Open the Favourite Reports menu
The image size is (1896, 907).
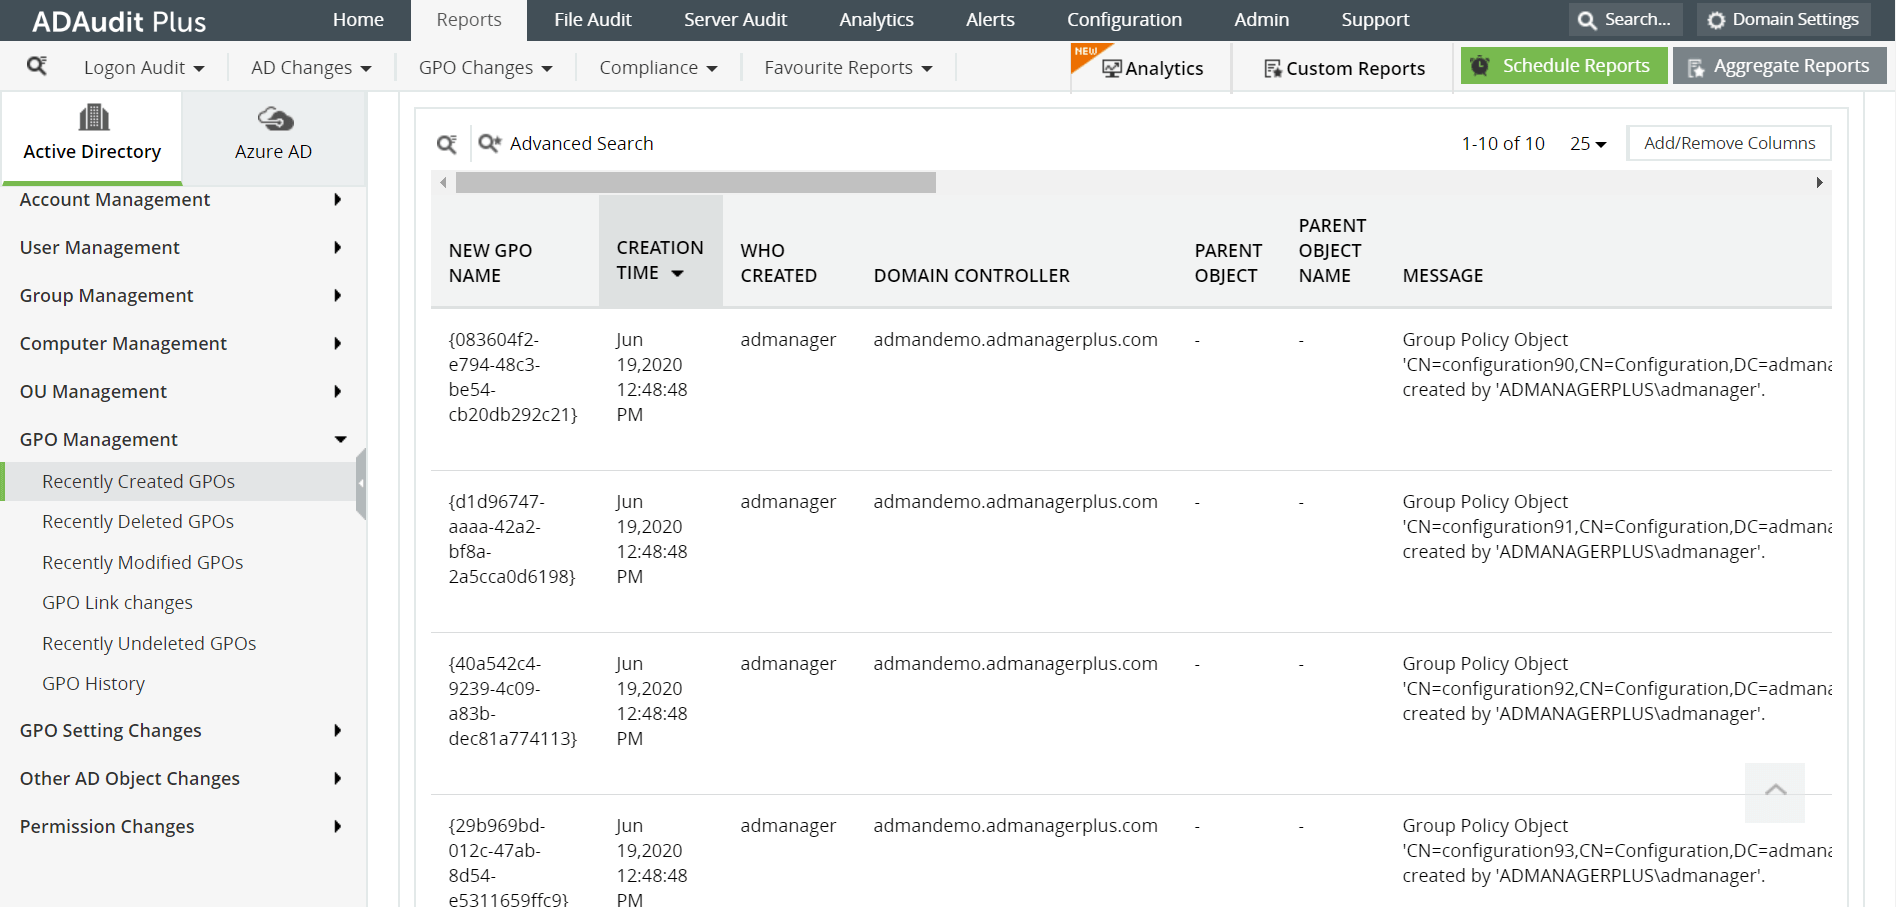click(847, 67)
